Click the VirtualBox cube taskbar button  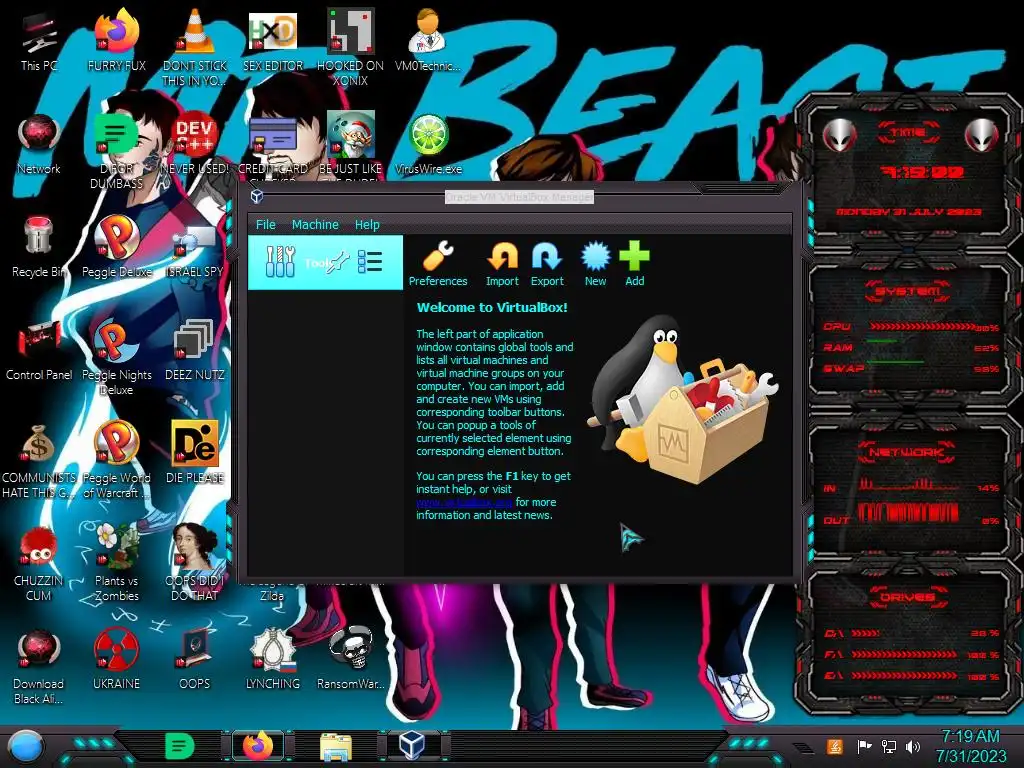tap(413, 745)
